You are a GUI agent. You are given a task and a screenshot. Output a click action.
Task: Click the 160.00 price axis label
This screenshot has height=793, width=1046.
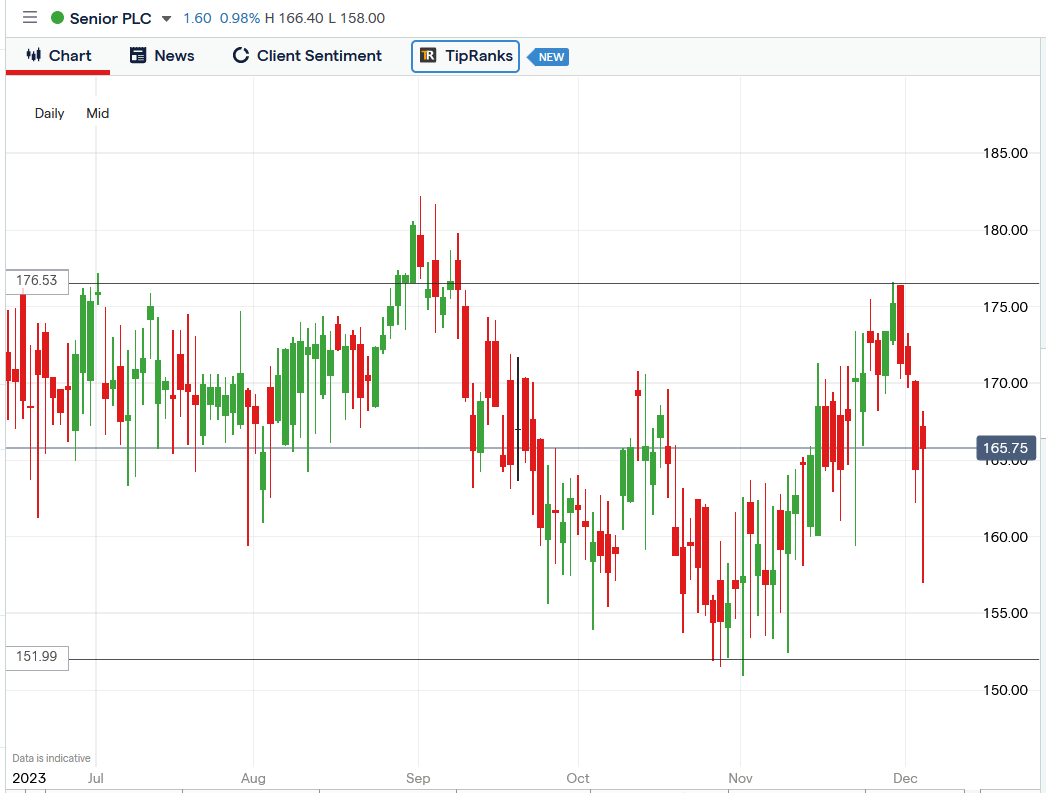coord(1005,538)
